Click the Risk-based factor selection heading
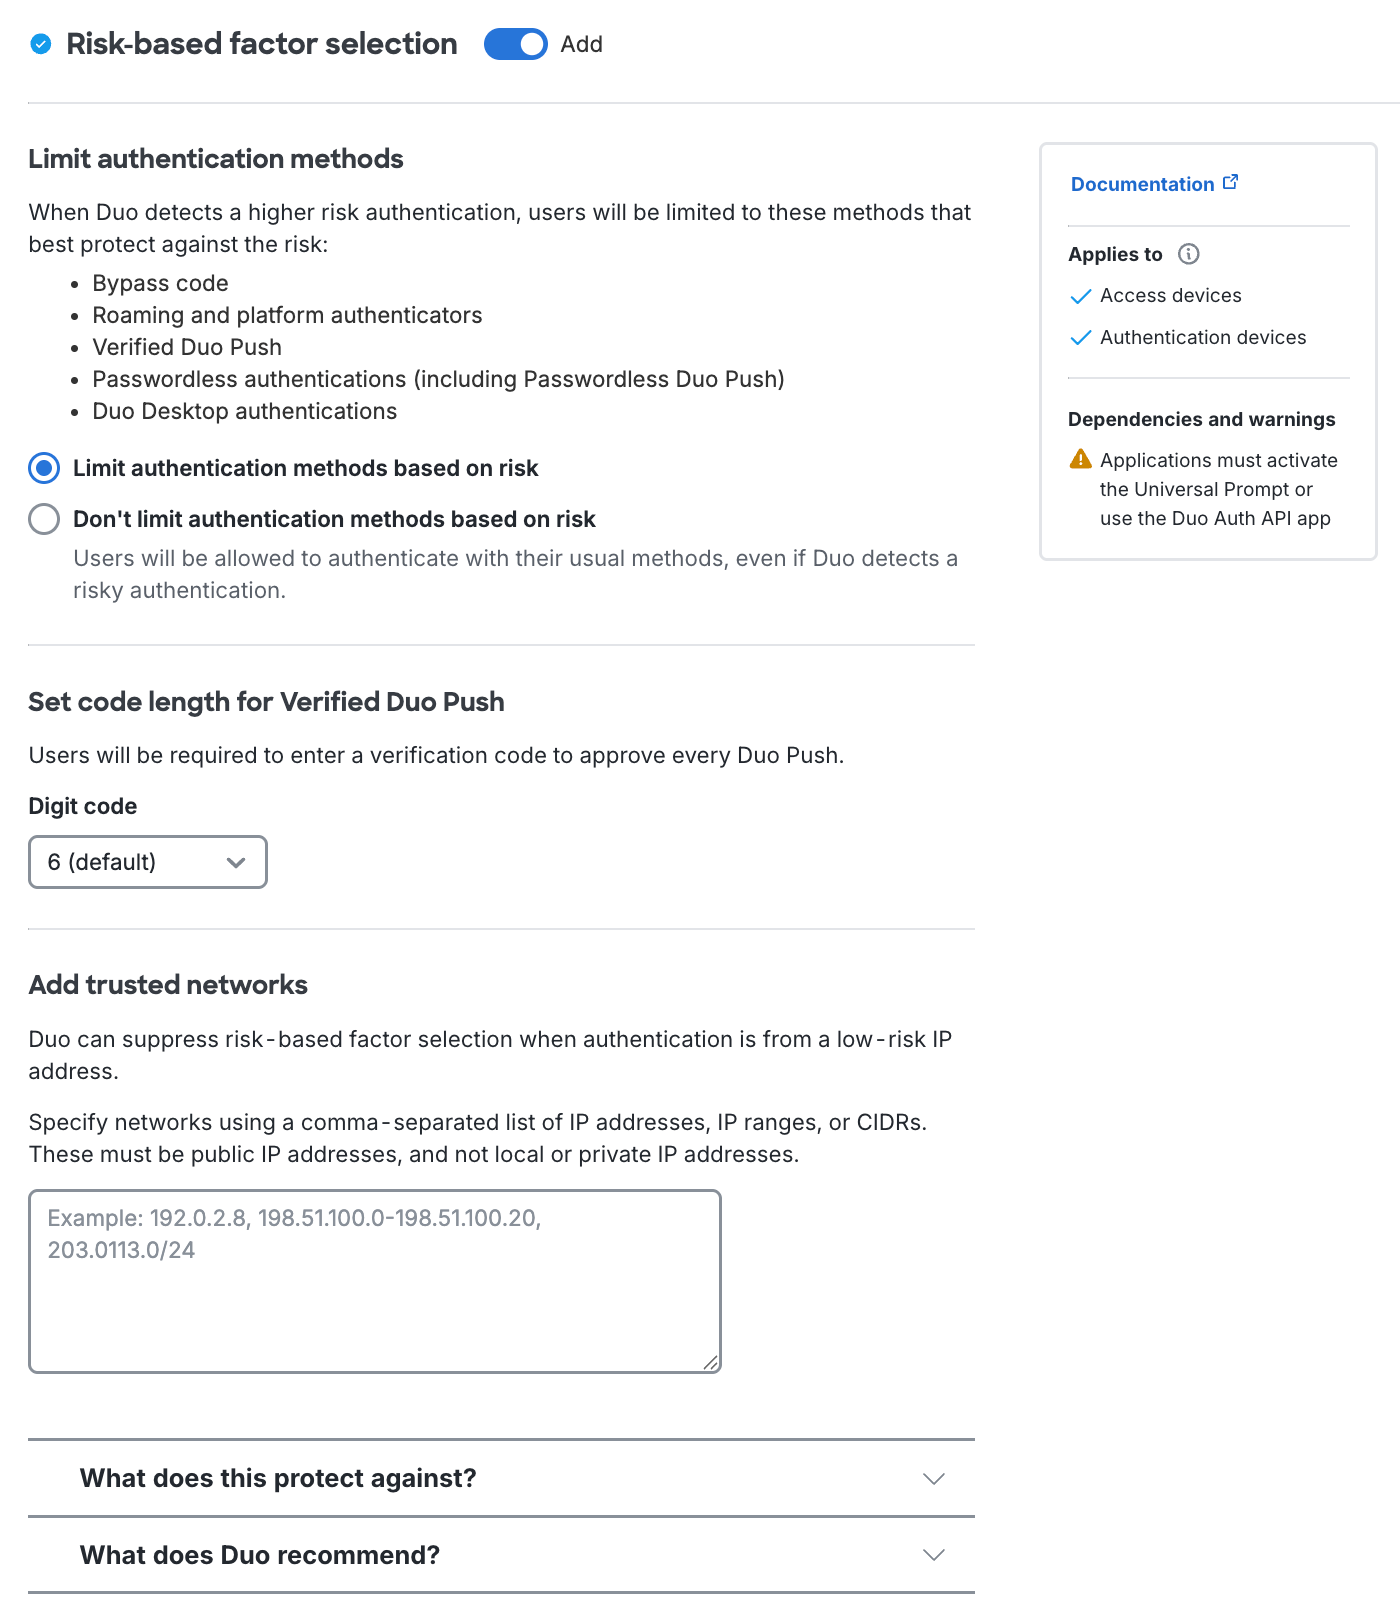The height and width of the screenshot is (1624, 1400). click(259, 44)
